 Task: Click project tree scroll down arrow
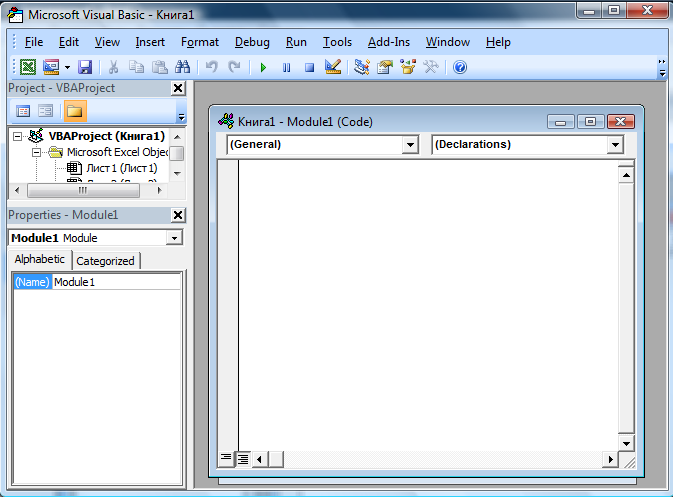pos(177,174)
